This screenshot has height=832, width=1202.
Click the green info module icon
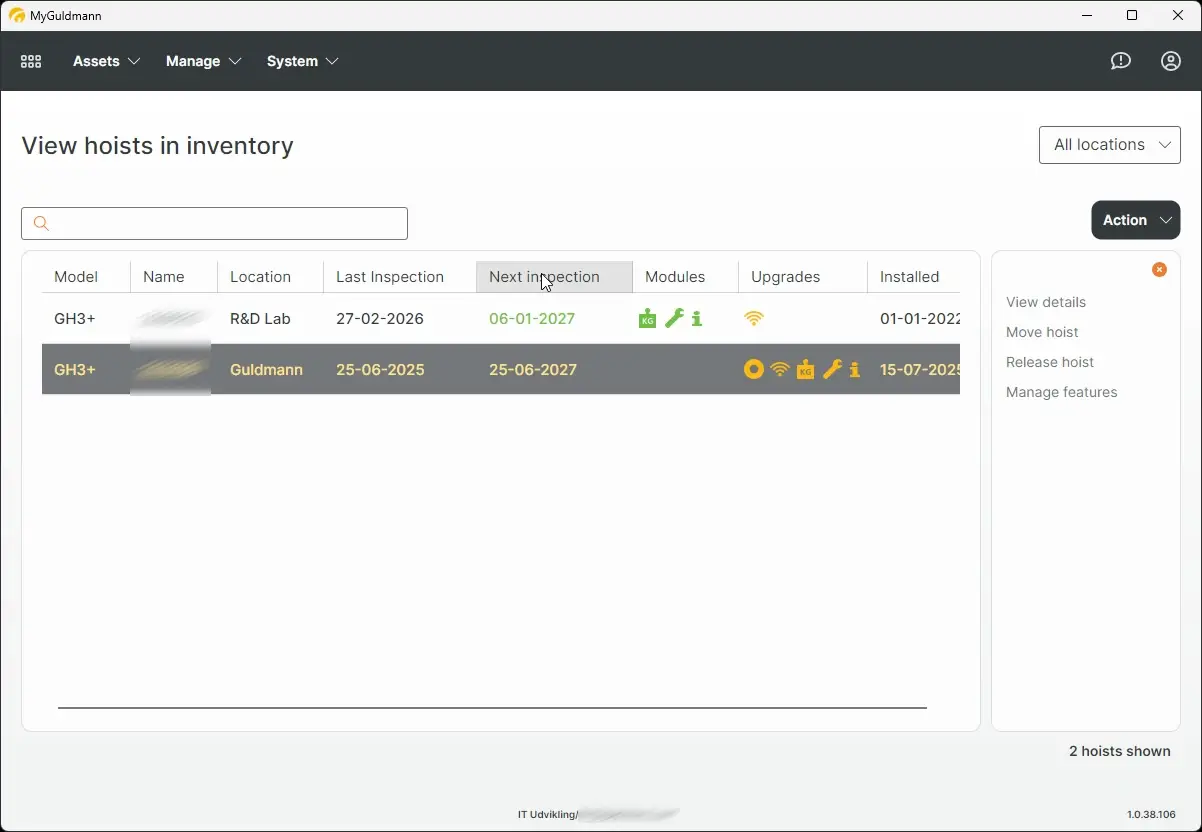pos(697,319)
